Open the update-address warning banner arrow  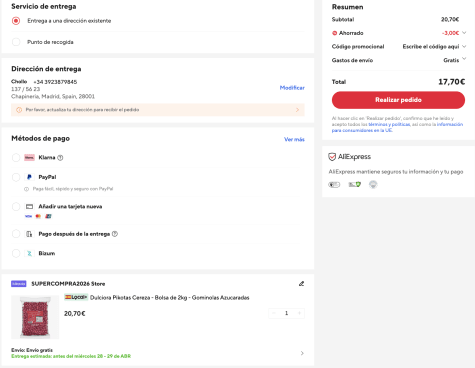click(297, 110)
